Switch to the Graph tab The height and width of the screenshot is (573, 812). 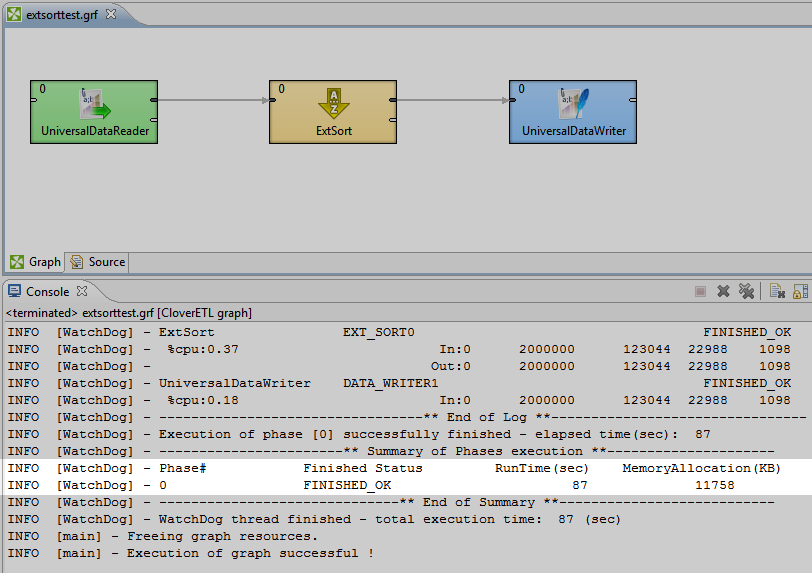(35, 262)
